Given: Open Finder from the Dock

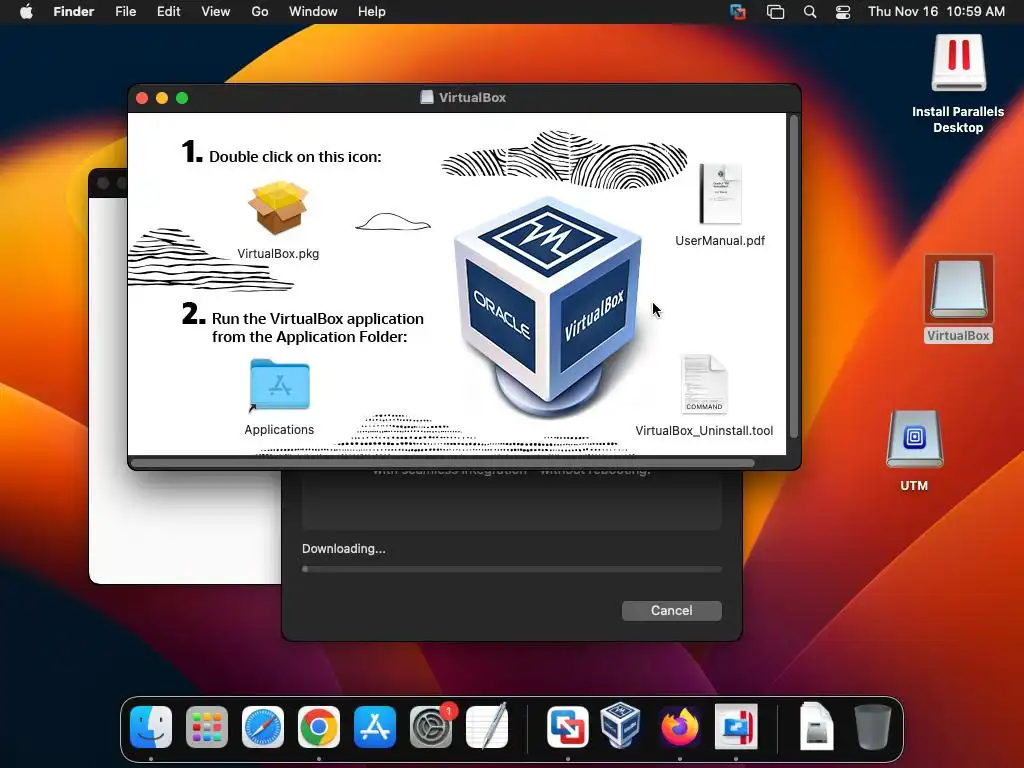Looking at the screenshot, I should pyautogui.click(x=151, y=727).
